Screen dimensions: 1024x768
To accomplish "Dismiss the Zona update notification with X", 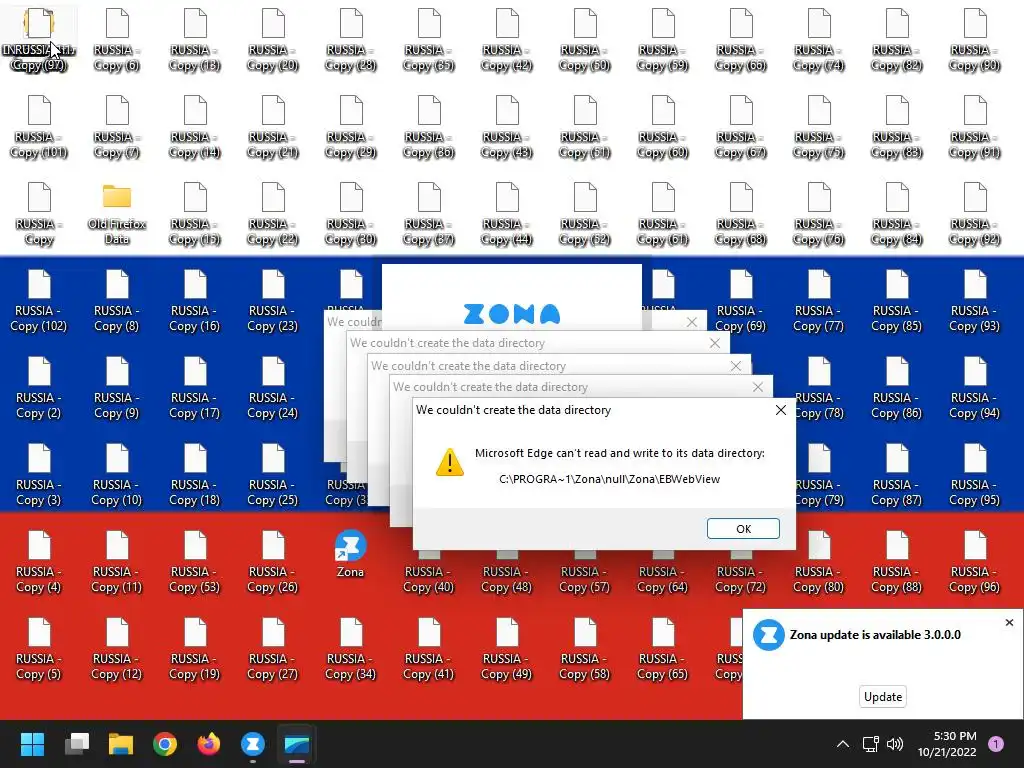I will [1009, 622].
